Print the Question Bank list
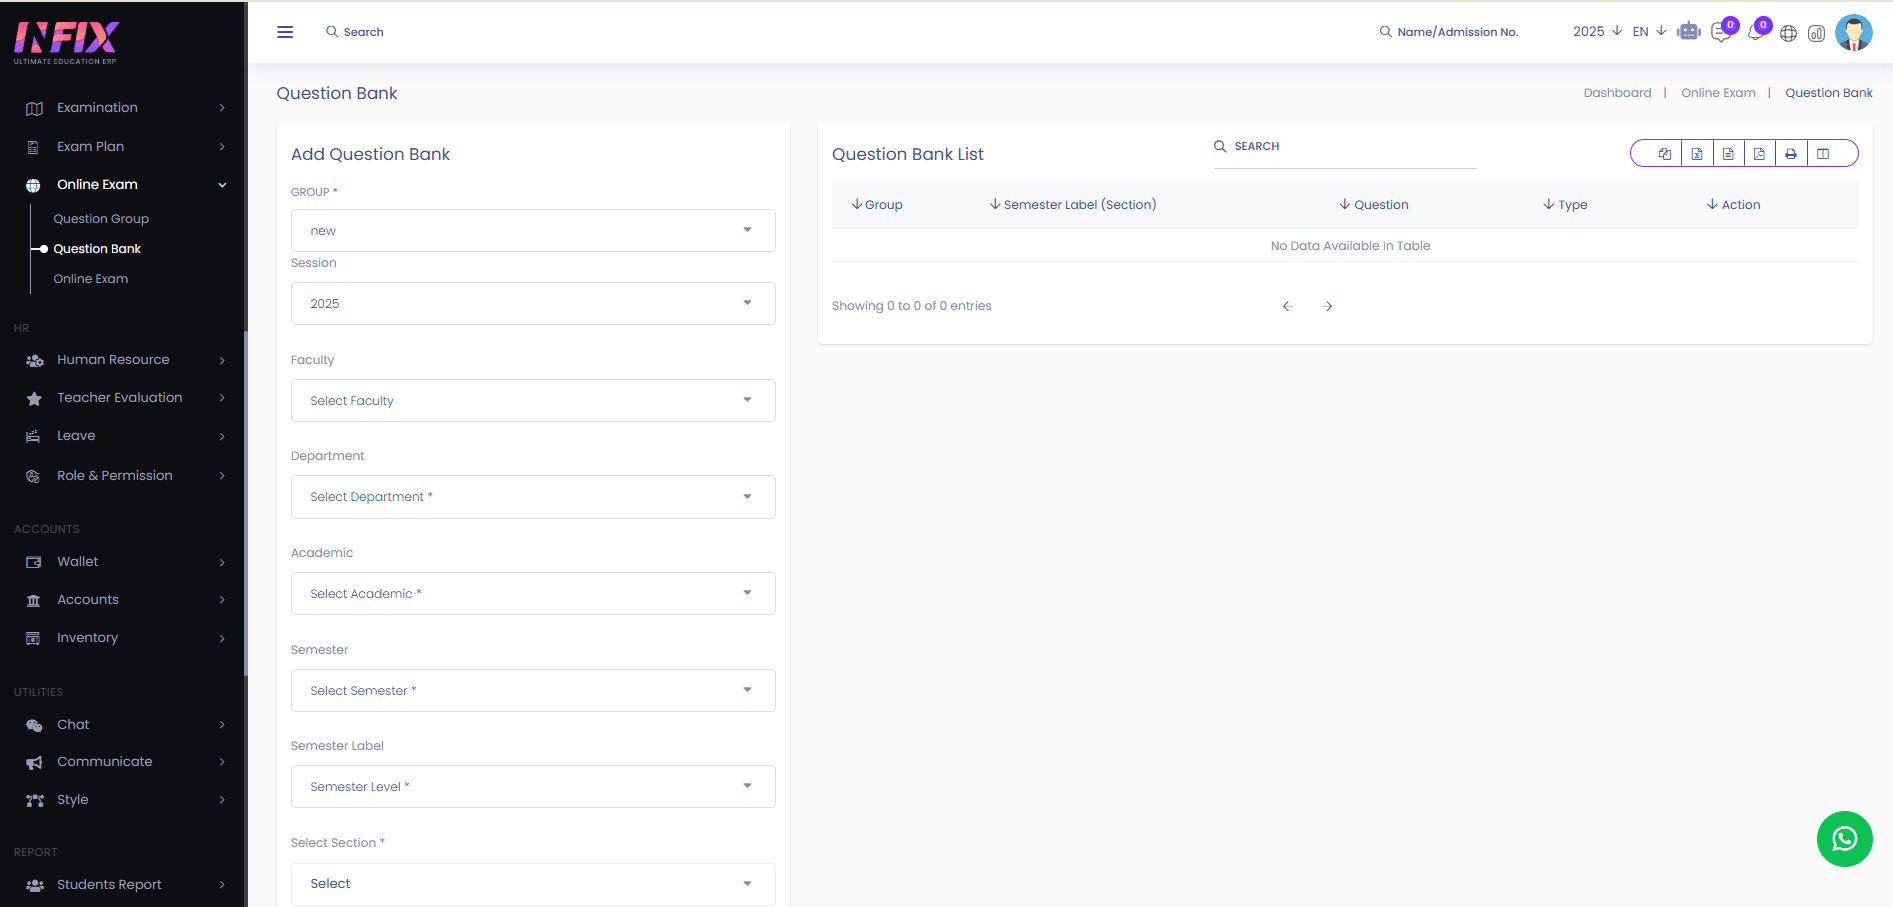 click(x=1791, y=153)
